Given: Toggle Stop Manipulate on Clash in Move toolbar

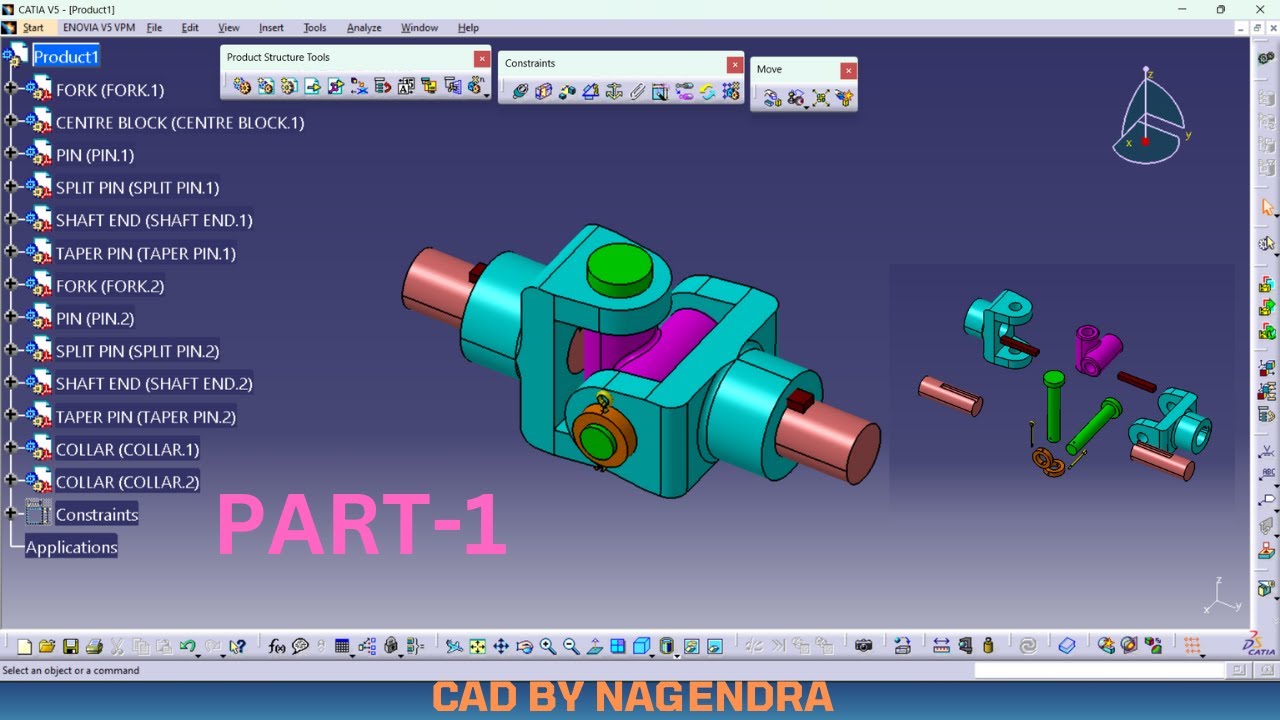Looking at the screenshot, I should pyautogui.click(x=845, y=98).
